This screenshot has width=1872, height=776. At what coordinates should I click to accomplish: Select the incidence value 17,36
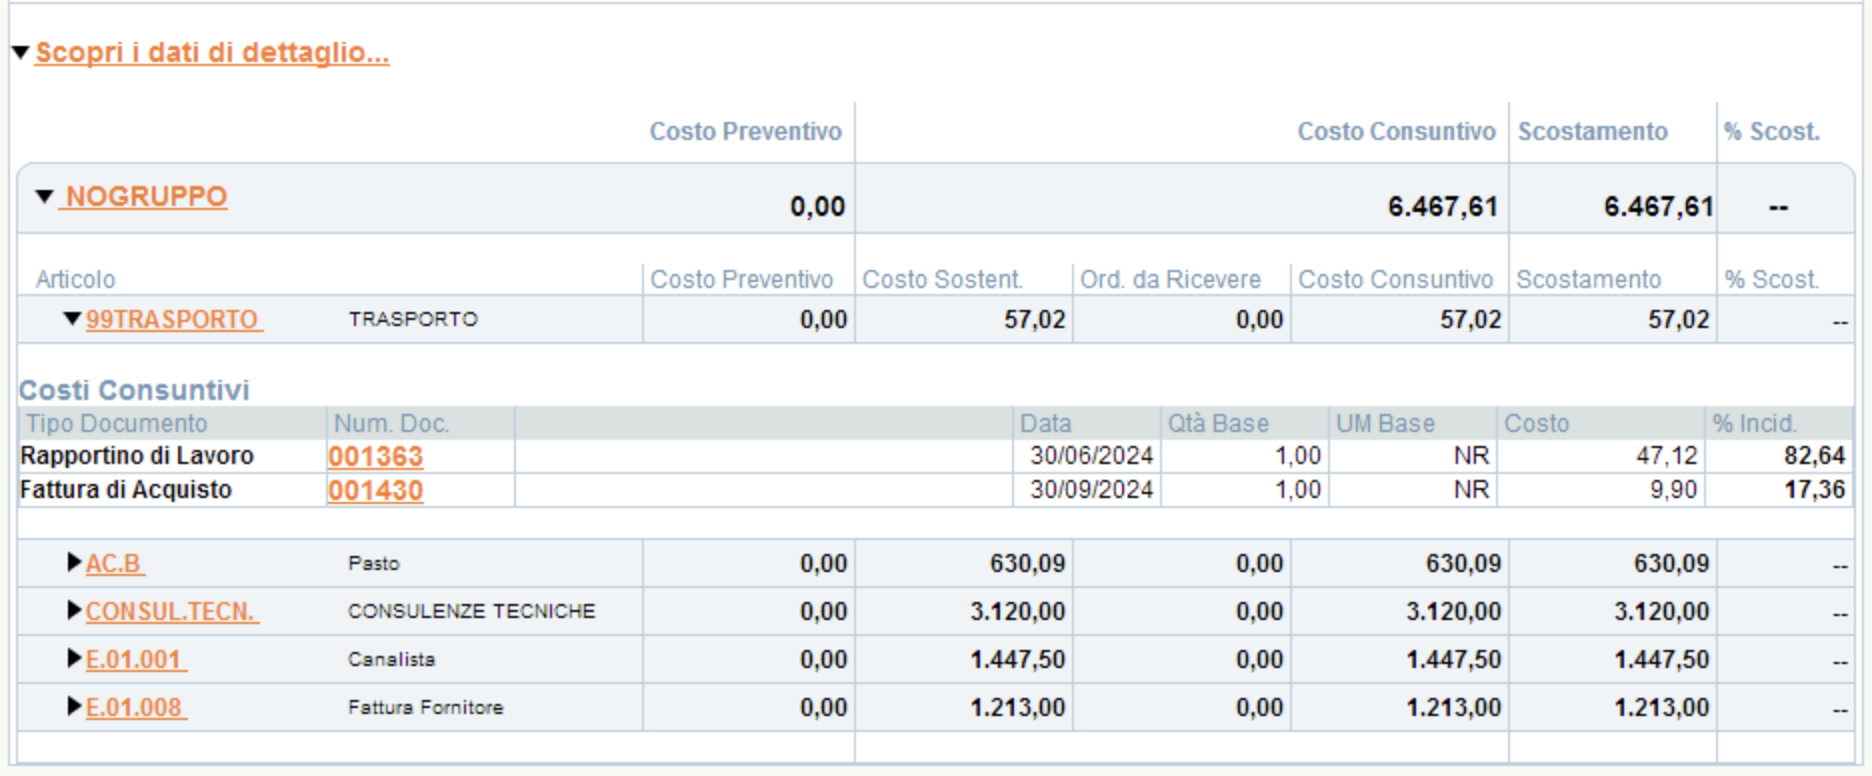click(1815, 489)
